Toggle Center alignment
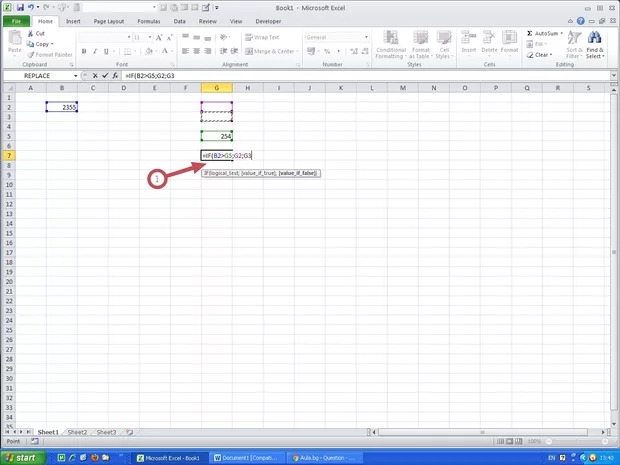 coord(197,51)
